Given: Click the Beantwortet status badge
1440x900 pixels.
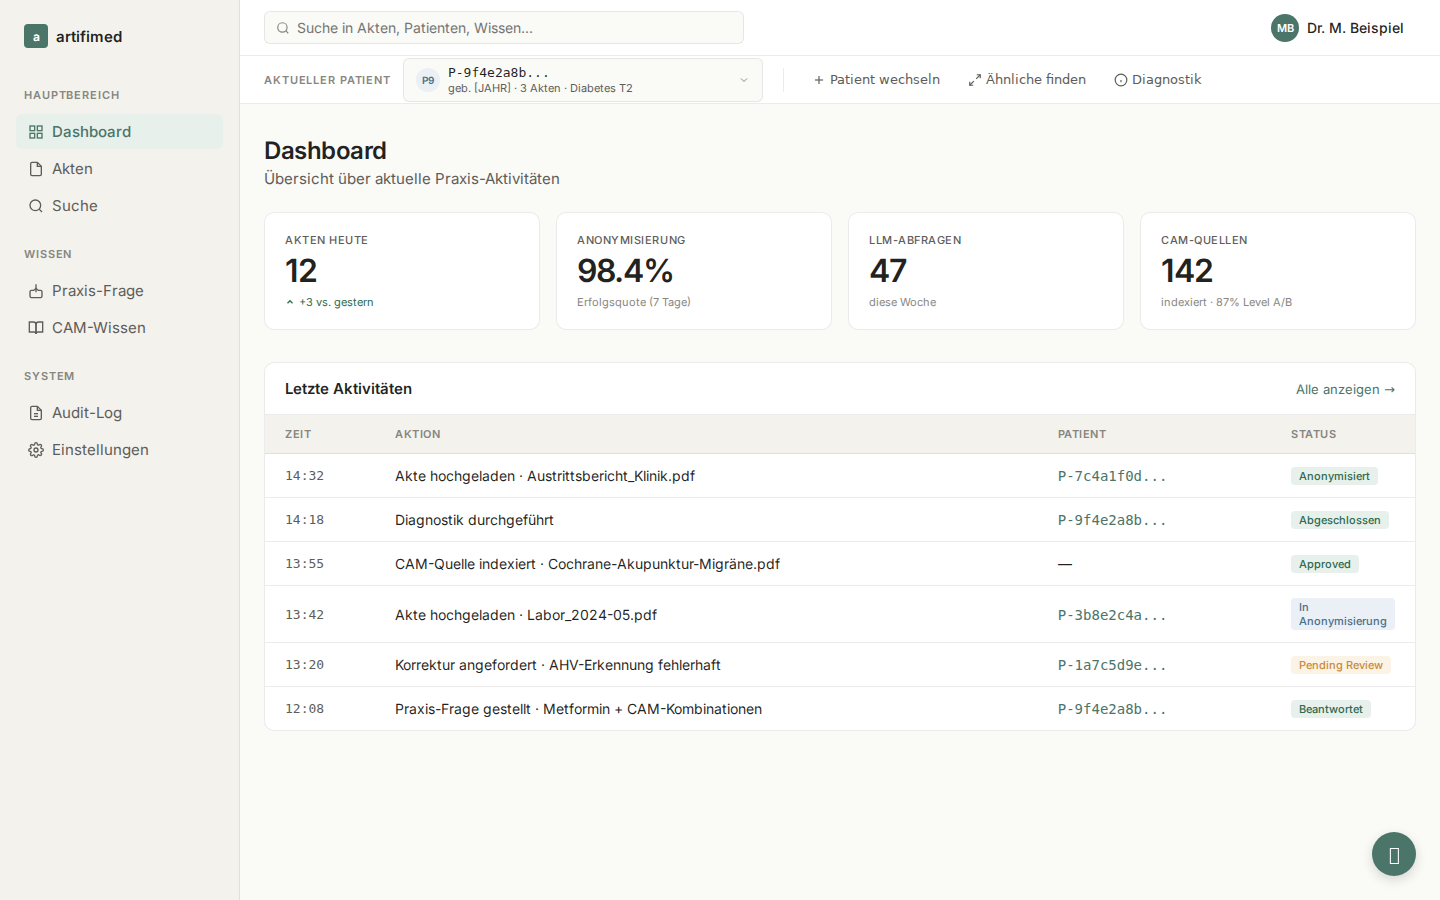Looking at the screenshot, I should [x=1330, y=709].
